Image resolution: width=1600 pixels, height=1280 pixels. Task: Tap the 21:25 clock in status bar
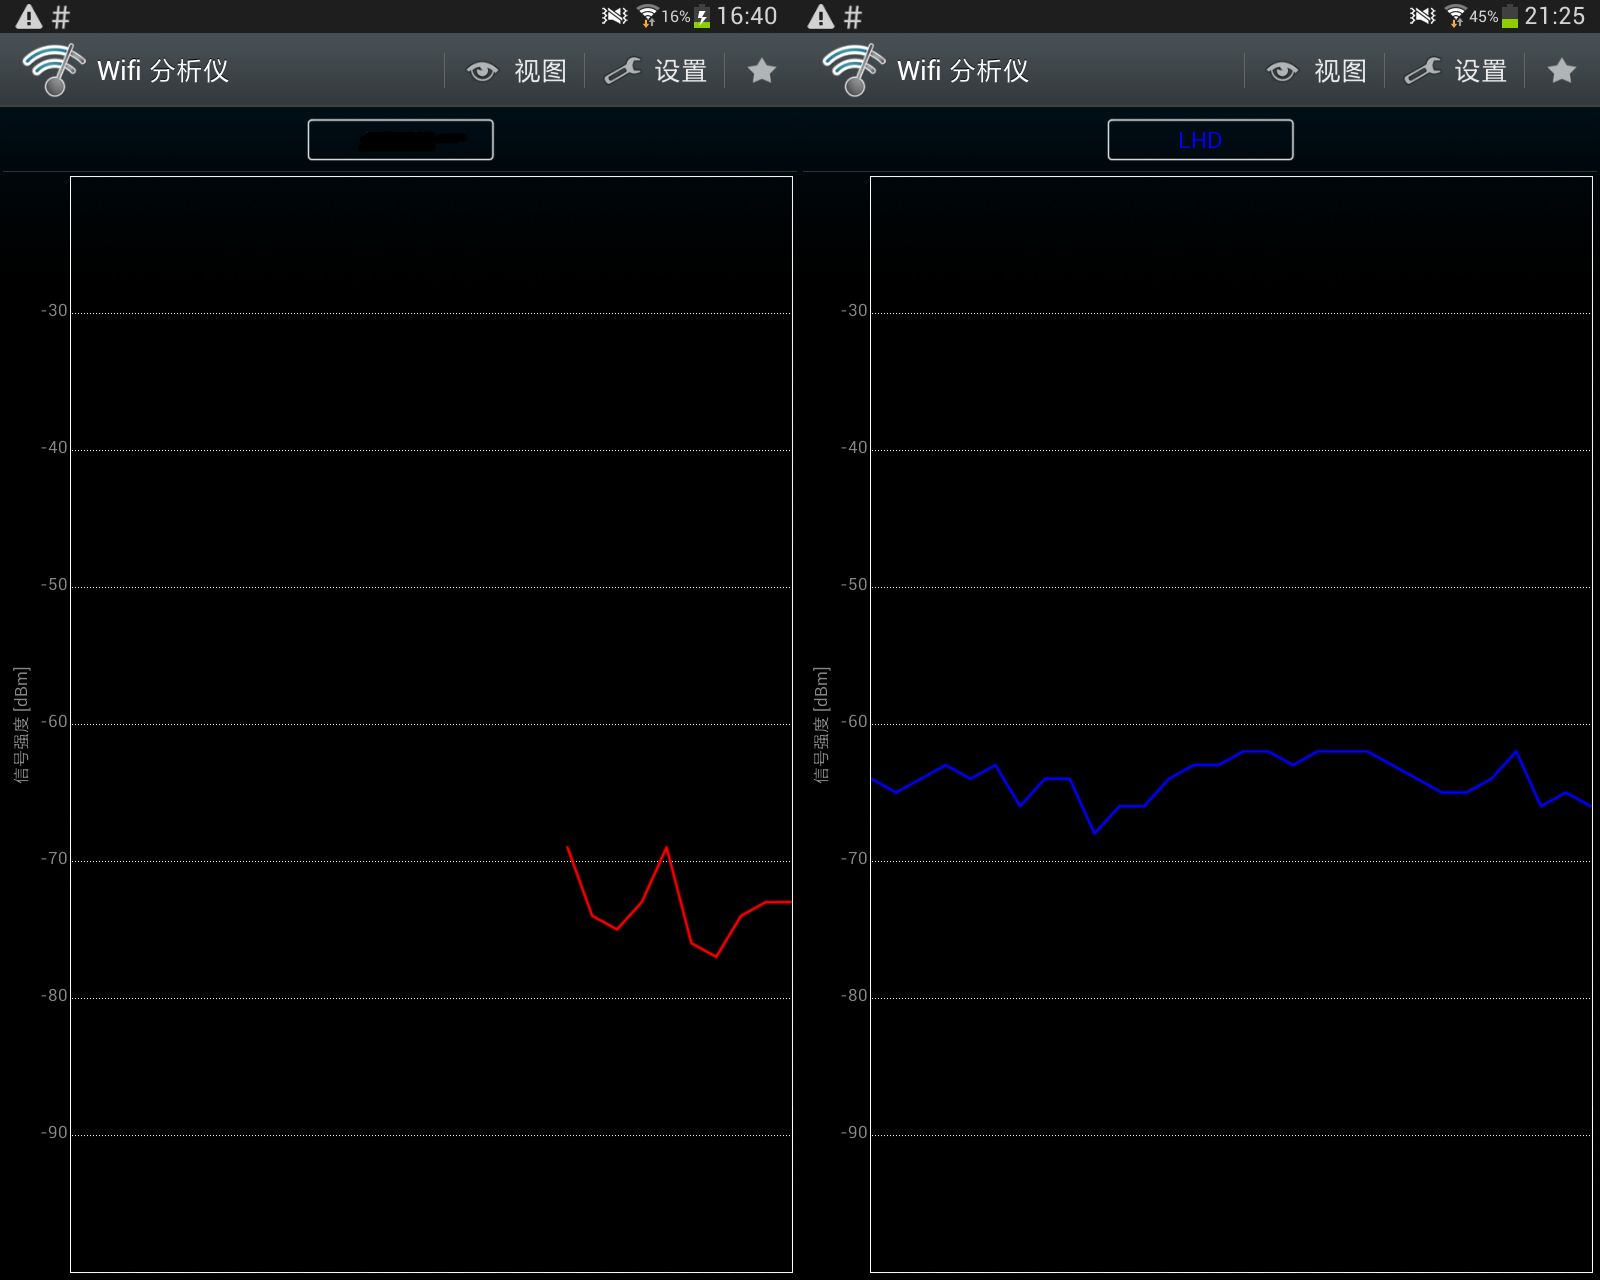point(1555,16)
